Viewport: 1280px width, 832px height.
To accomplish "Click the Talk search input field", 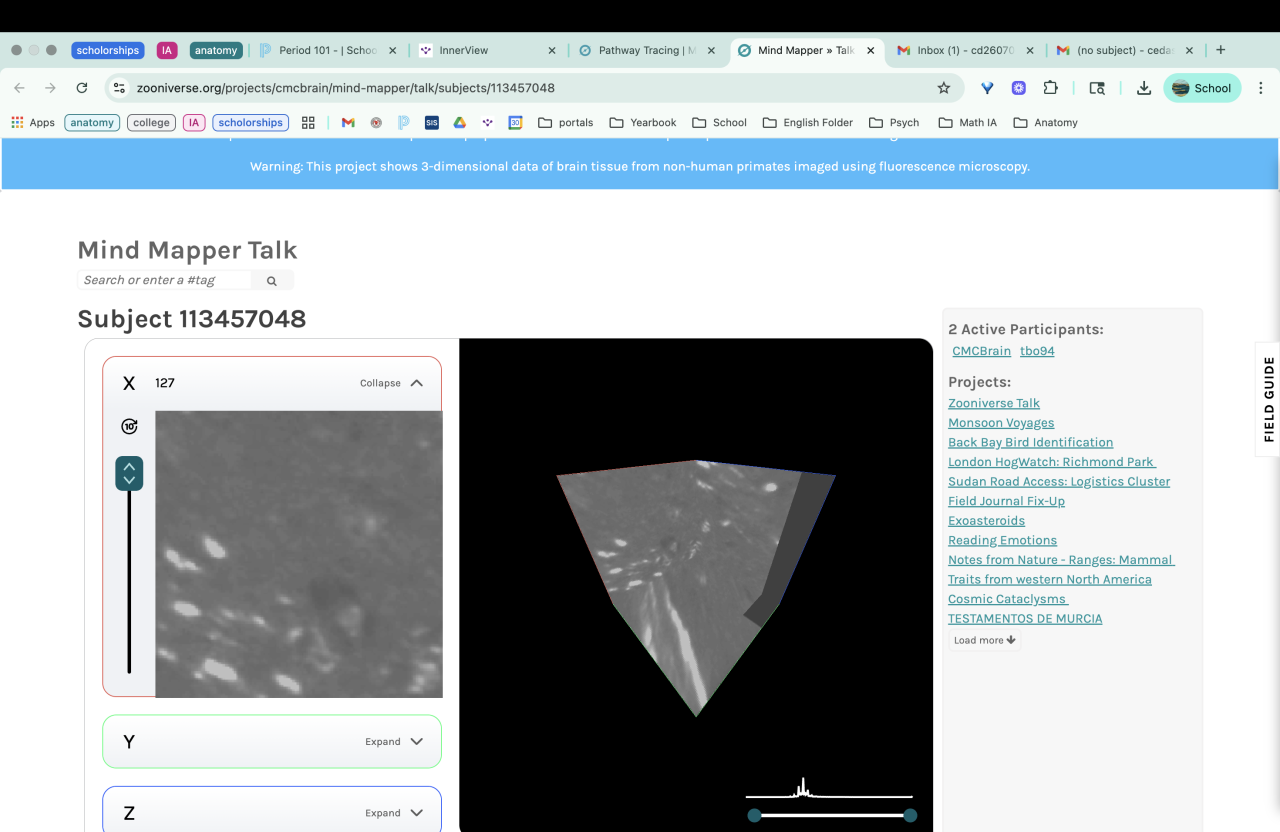I will tap(165, 280).
